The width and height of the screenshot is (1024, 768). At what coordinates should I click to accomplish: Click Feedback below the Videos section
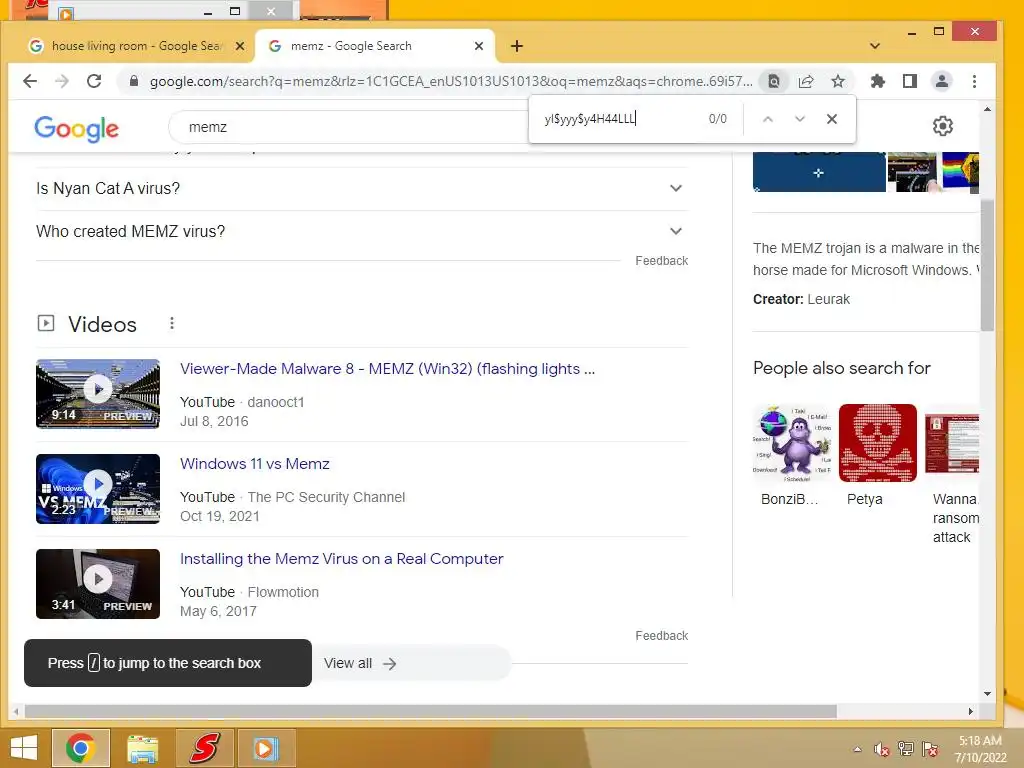point(662,635)
